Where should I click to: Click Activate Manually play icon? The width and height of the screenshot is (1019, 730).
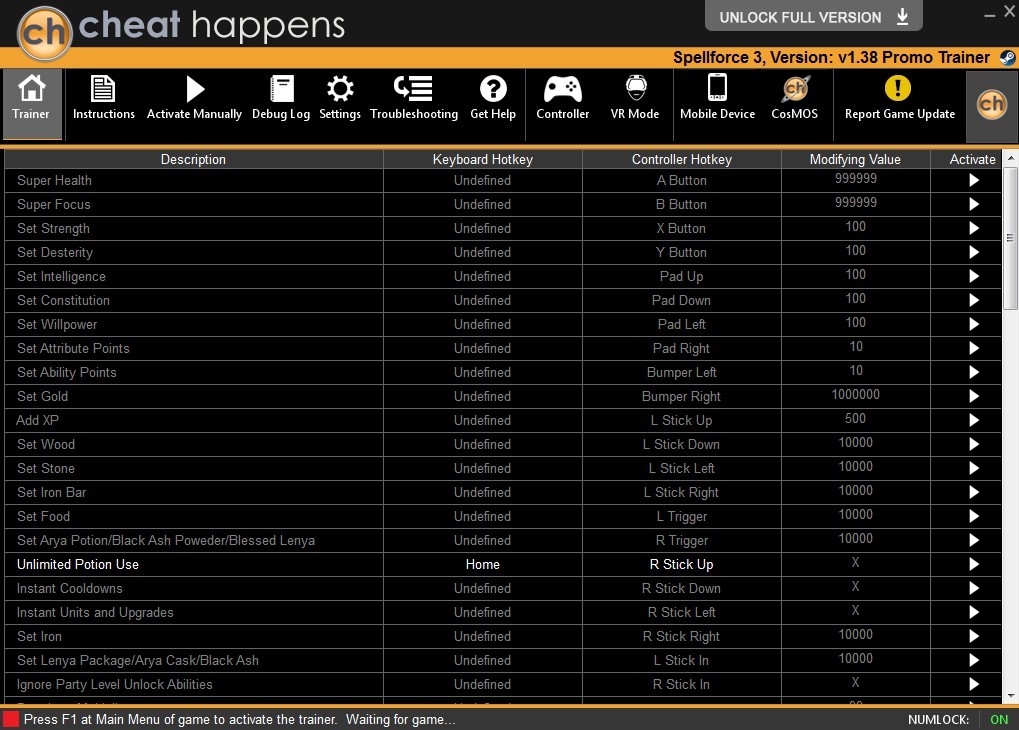[x=194, y=89]
